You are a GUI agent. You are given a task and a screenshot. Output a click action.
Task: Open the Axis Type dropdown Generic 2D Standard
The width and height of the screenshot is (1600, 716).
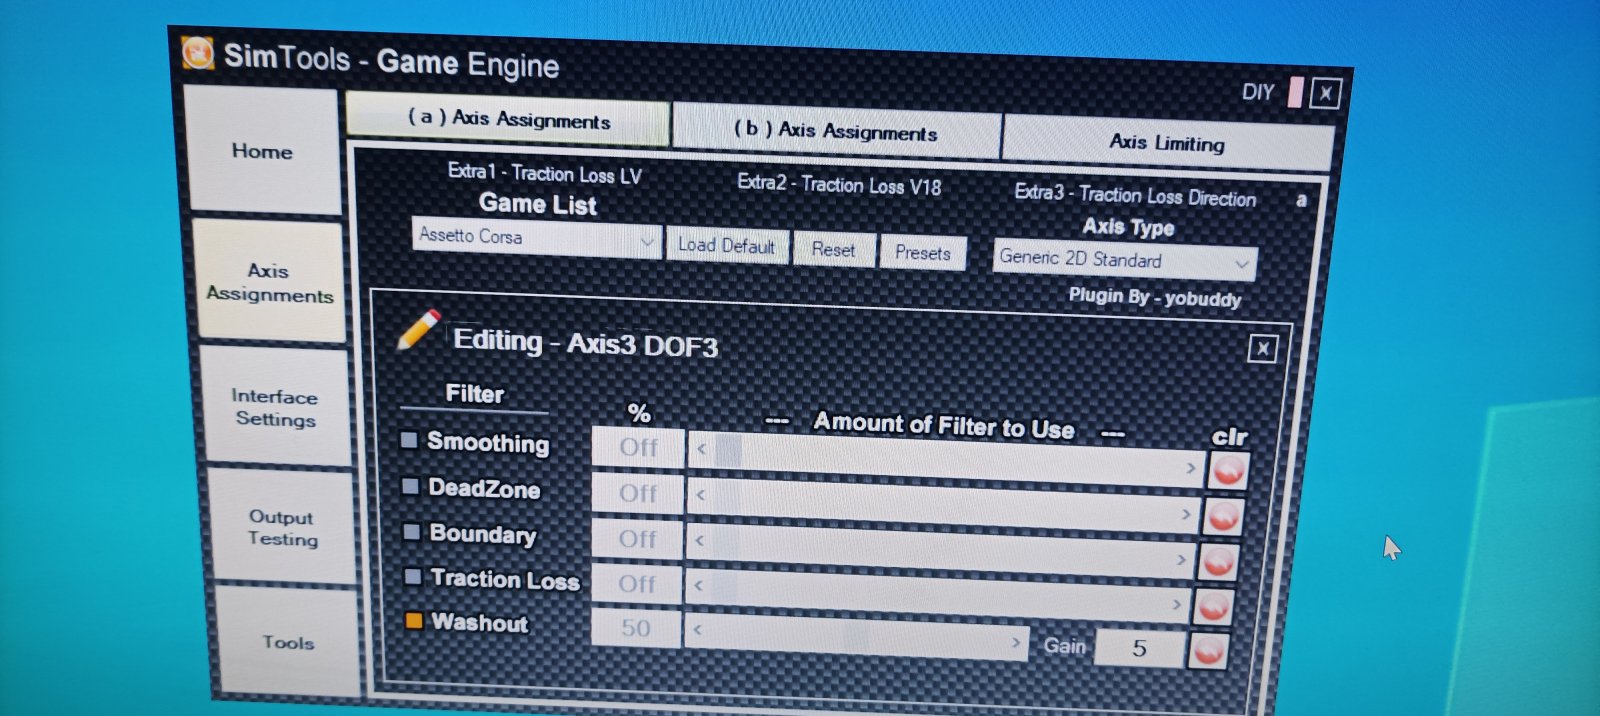pyautogui.click(x=1125, y=260)
